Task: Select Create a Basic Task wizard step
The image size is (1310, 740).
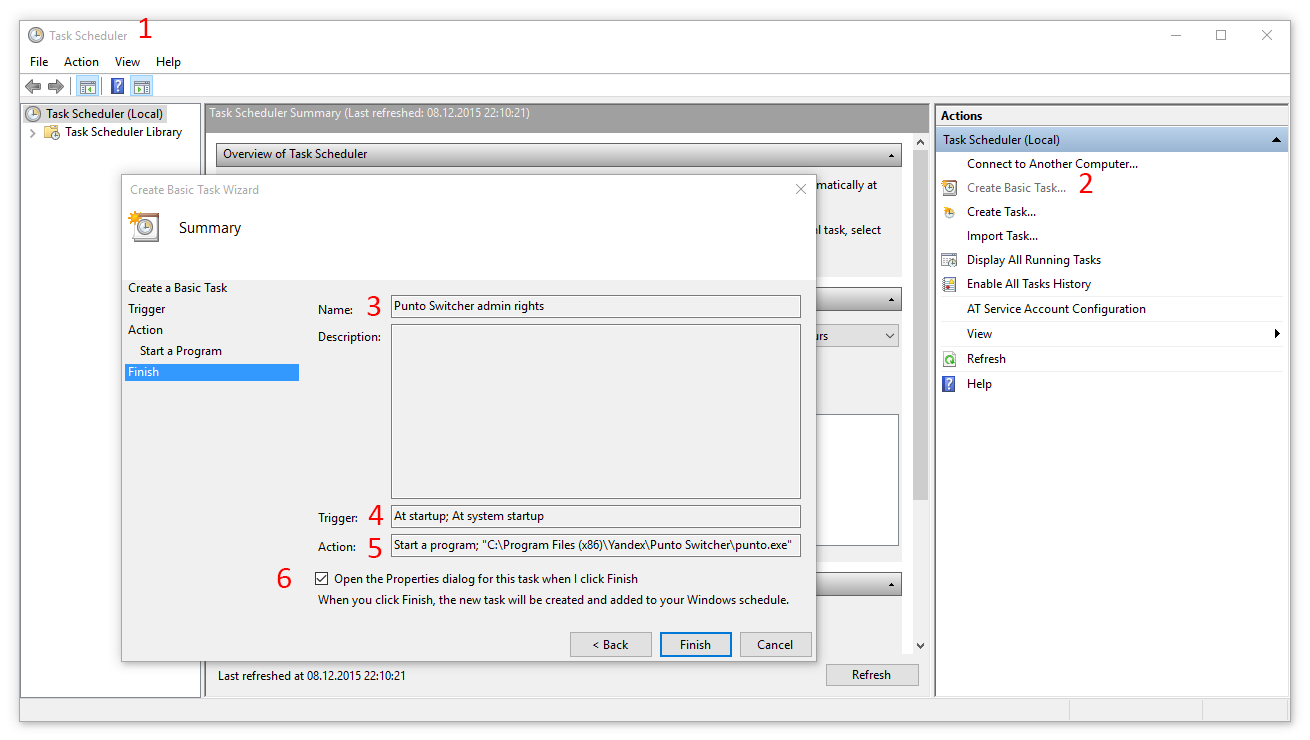Action: (178, 288)
